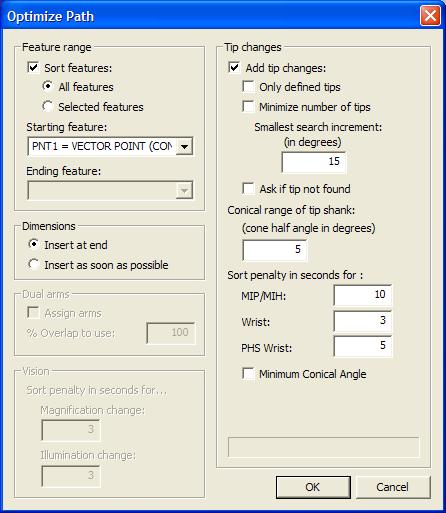Screen dimensions: 446x513
Task: Toggle the Add tip changes checkbox
Action: tap(234, 68)
